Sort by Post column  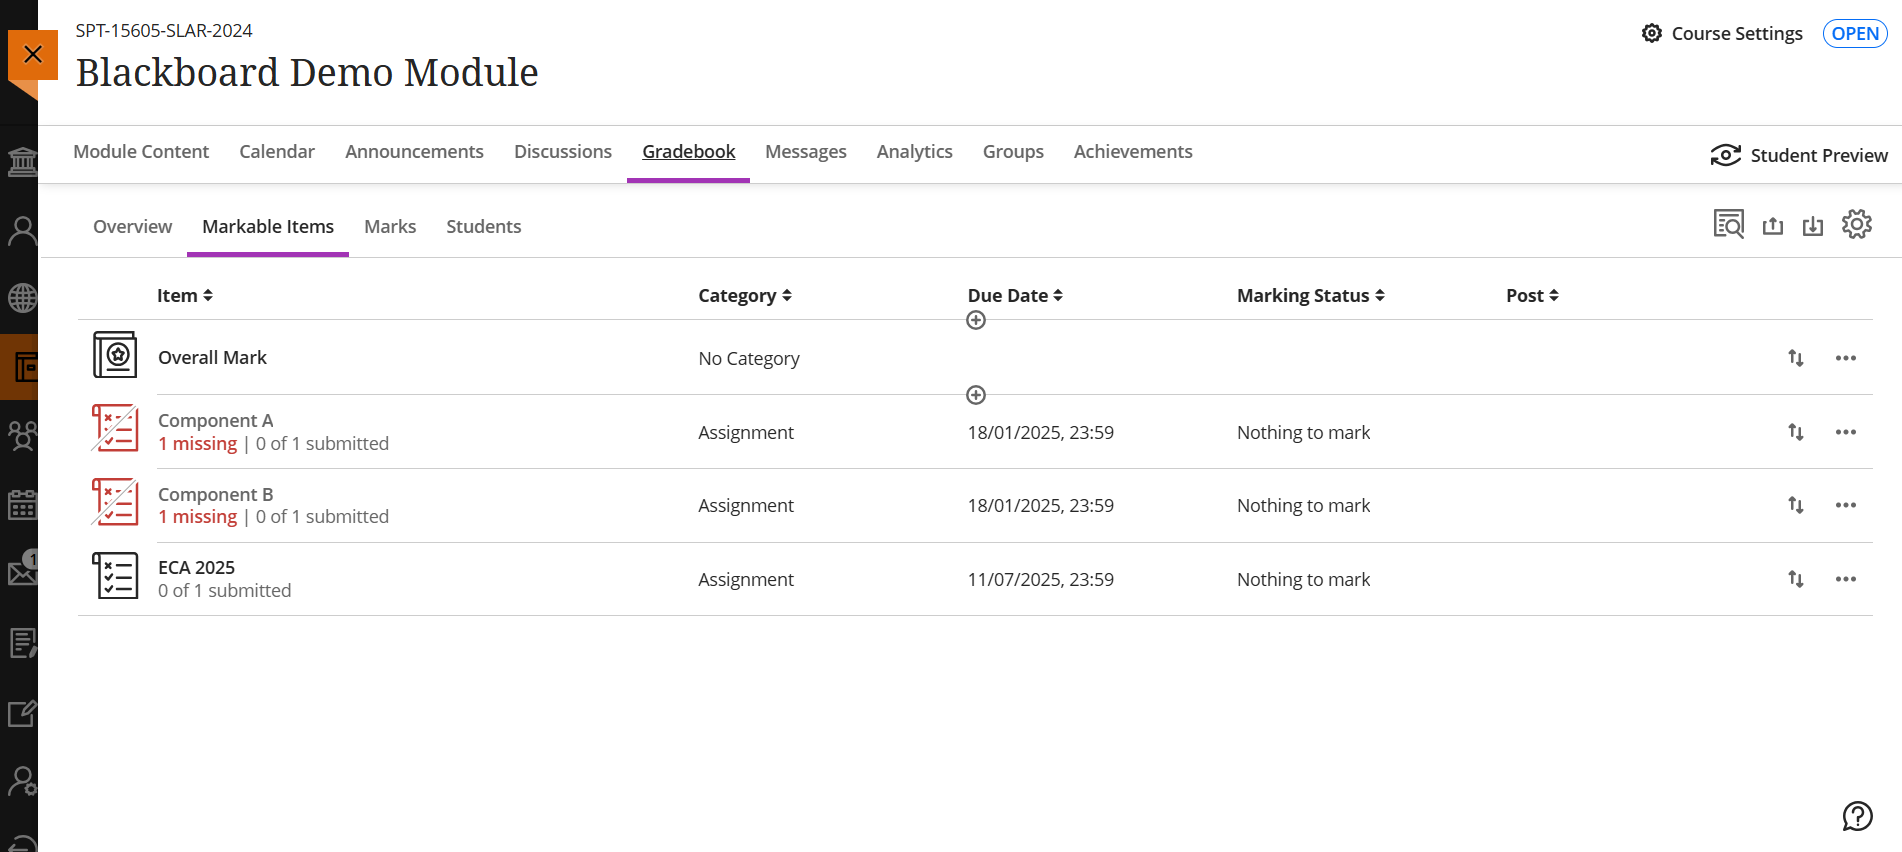point(1533,295)
